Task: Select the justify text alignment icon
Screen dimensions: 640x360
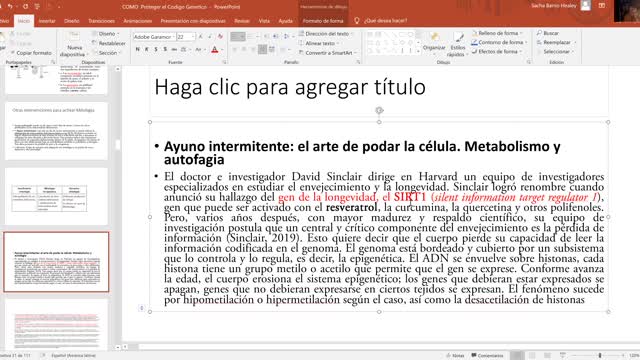Action: point(262,49)
